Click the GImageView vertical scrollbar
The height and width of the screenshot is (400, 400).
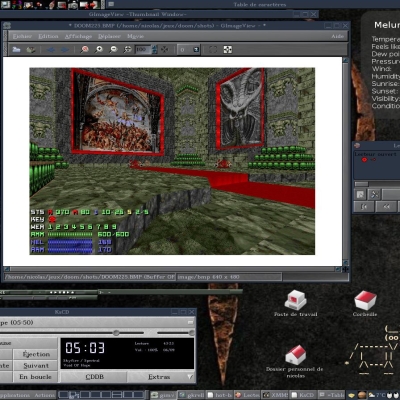point(346,161)
